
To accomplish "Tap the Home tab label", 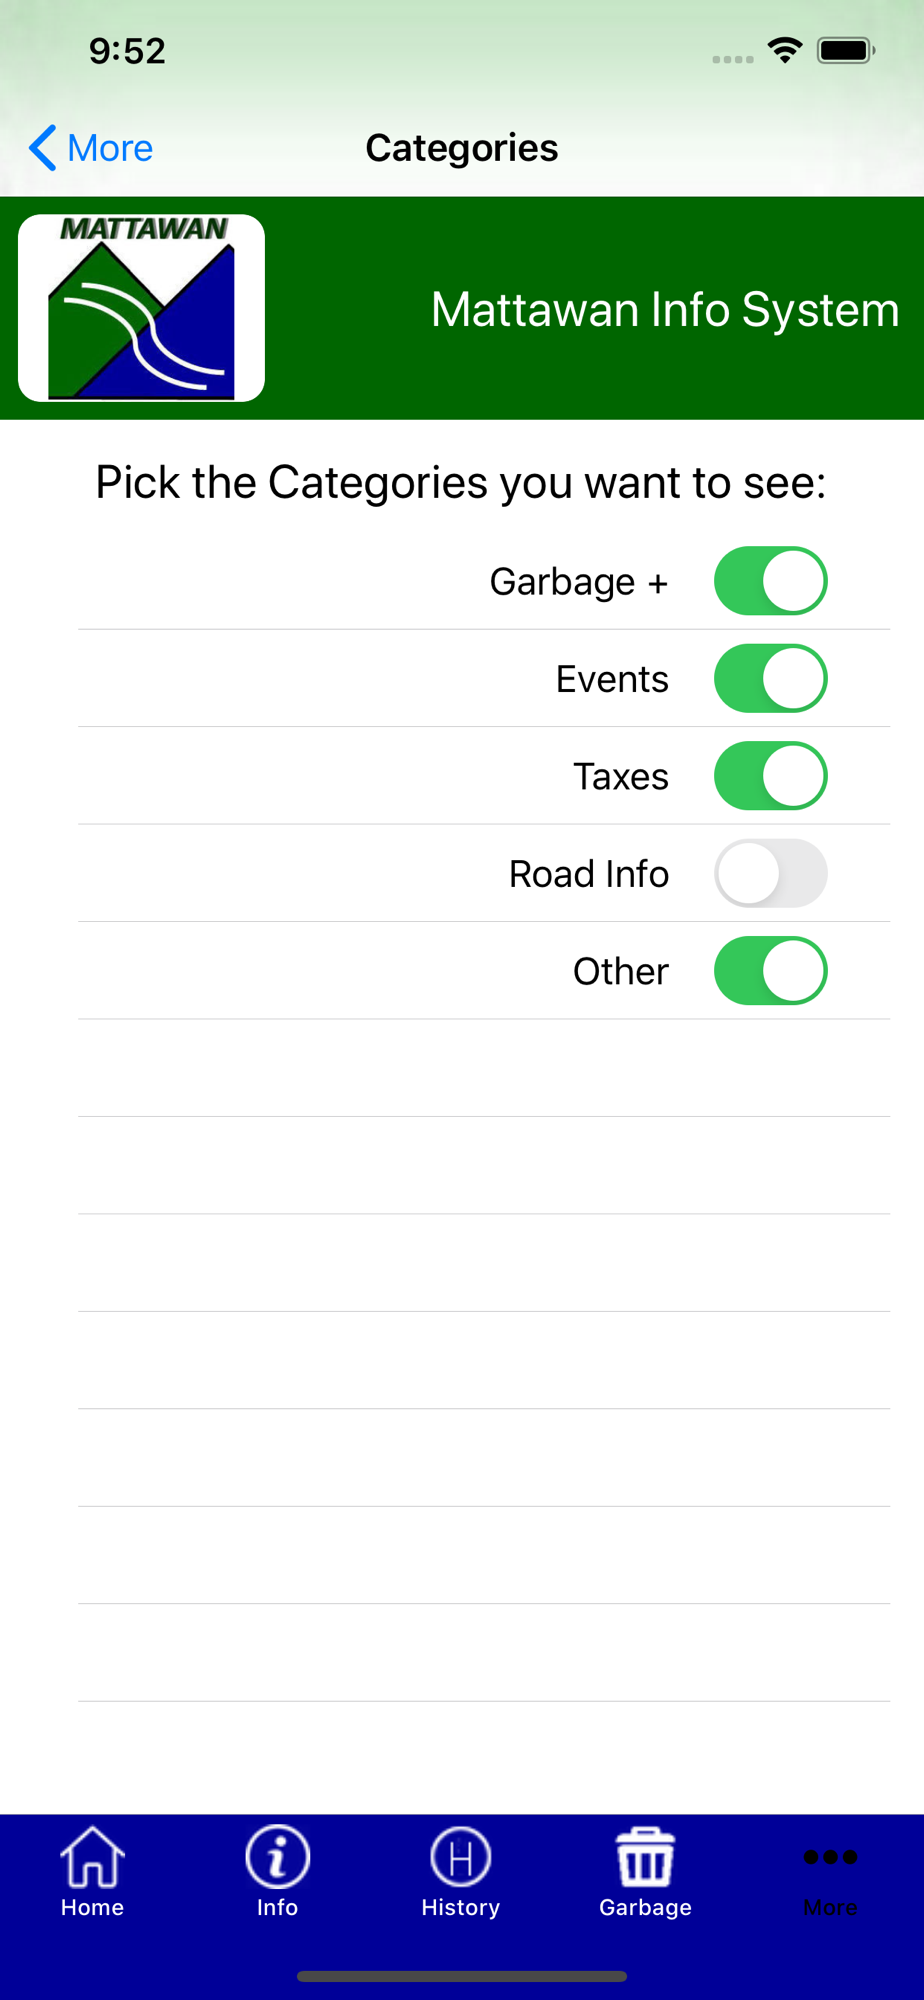I will point(92,1908).
